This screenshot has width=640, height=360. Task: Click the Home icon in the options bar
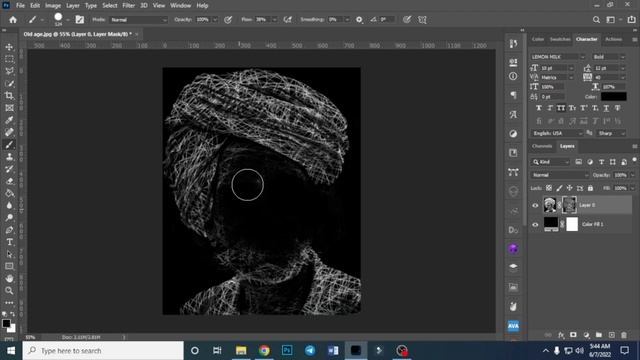pos(13,20)
